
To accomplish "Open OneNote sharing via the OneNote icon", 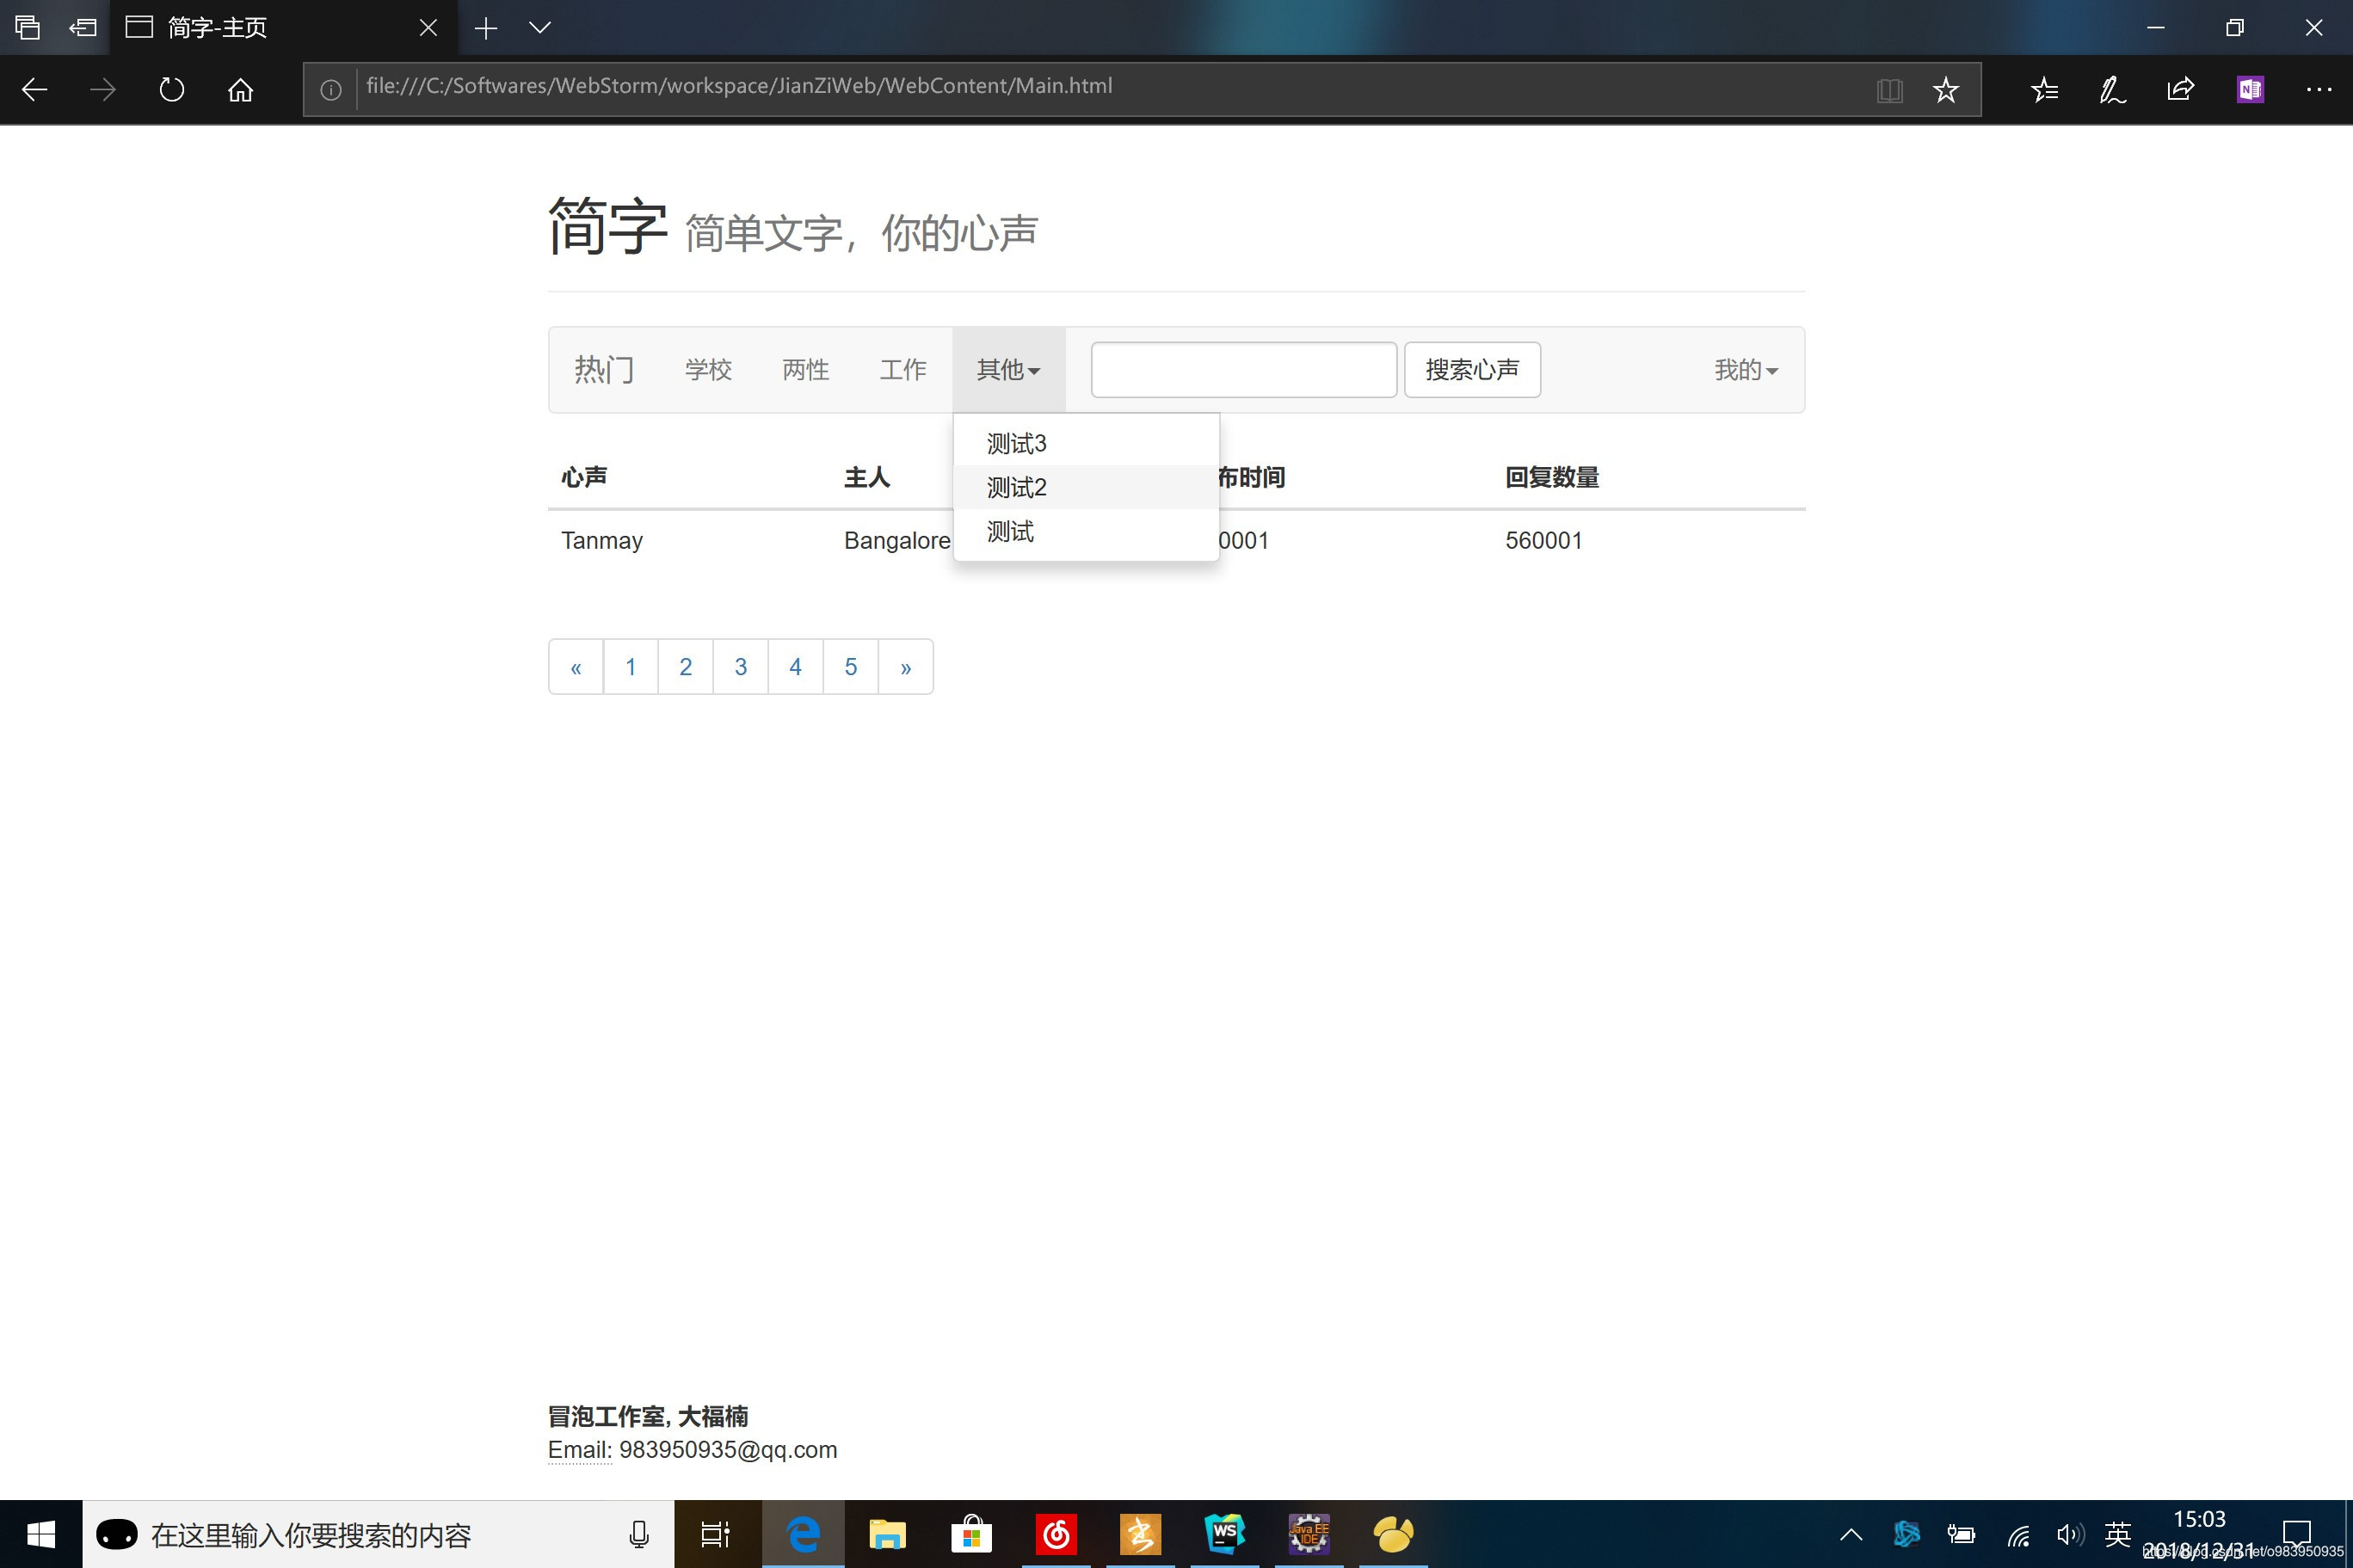I will 2250,89.
